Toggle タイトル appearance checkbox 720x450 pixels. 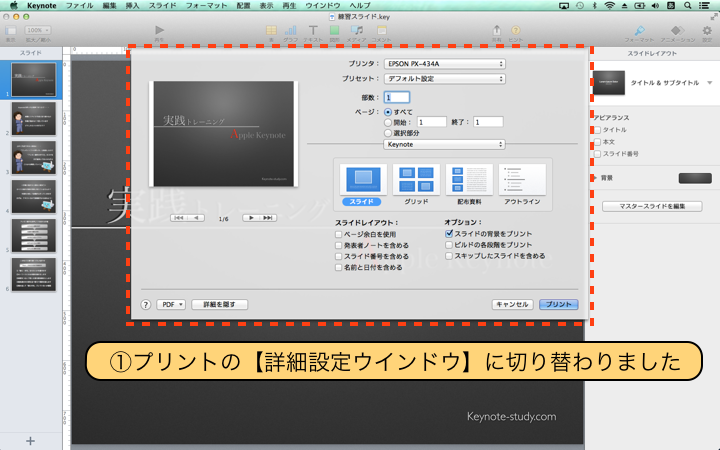597,130
